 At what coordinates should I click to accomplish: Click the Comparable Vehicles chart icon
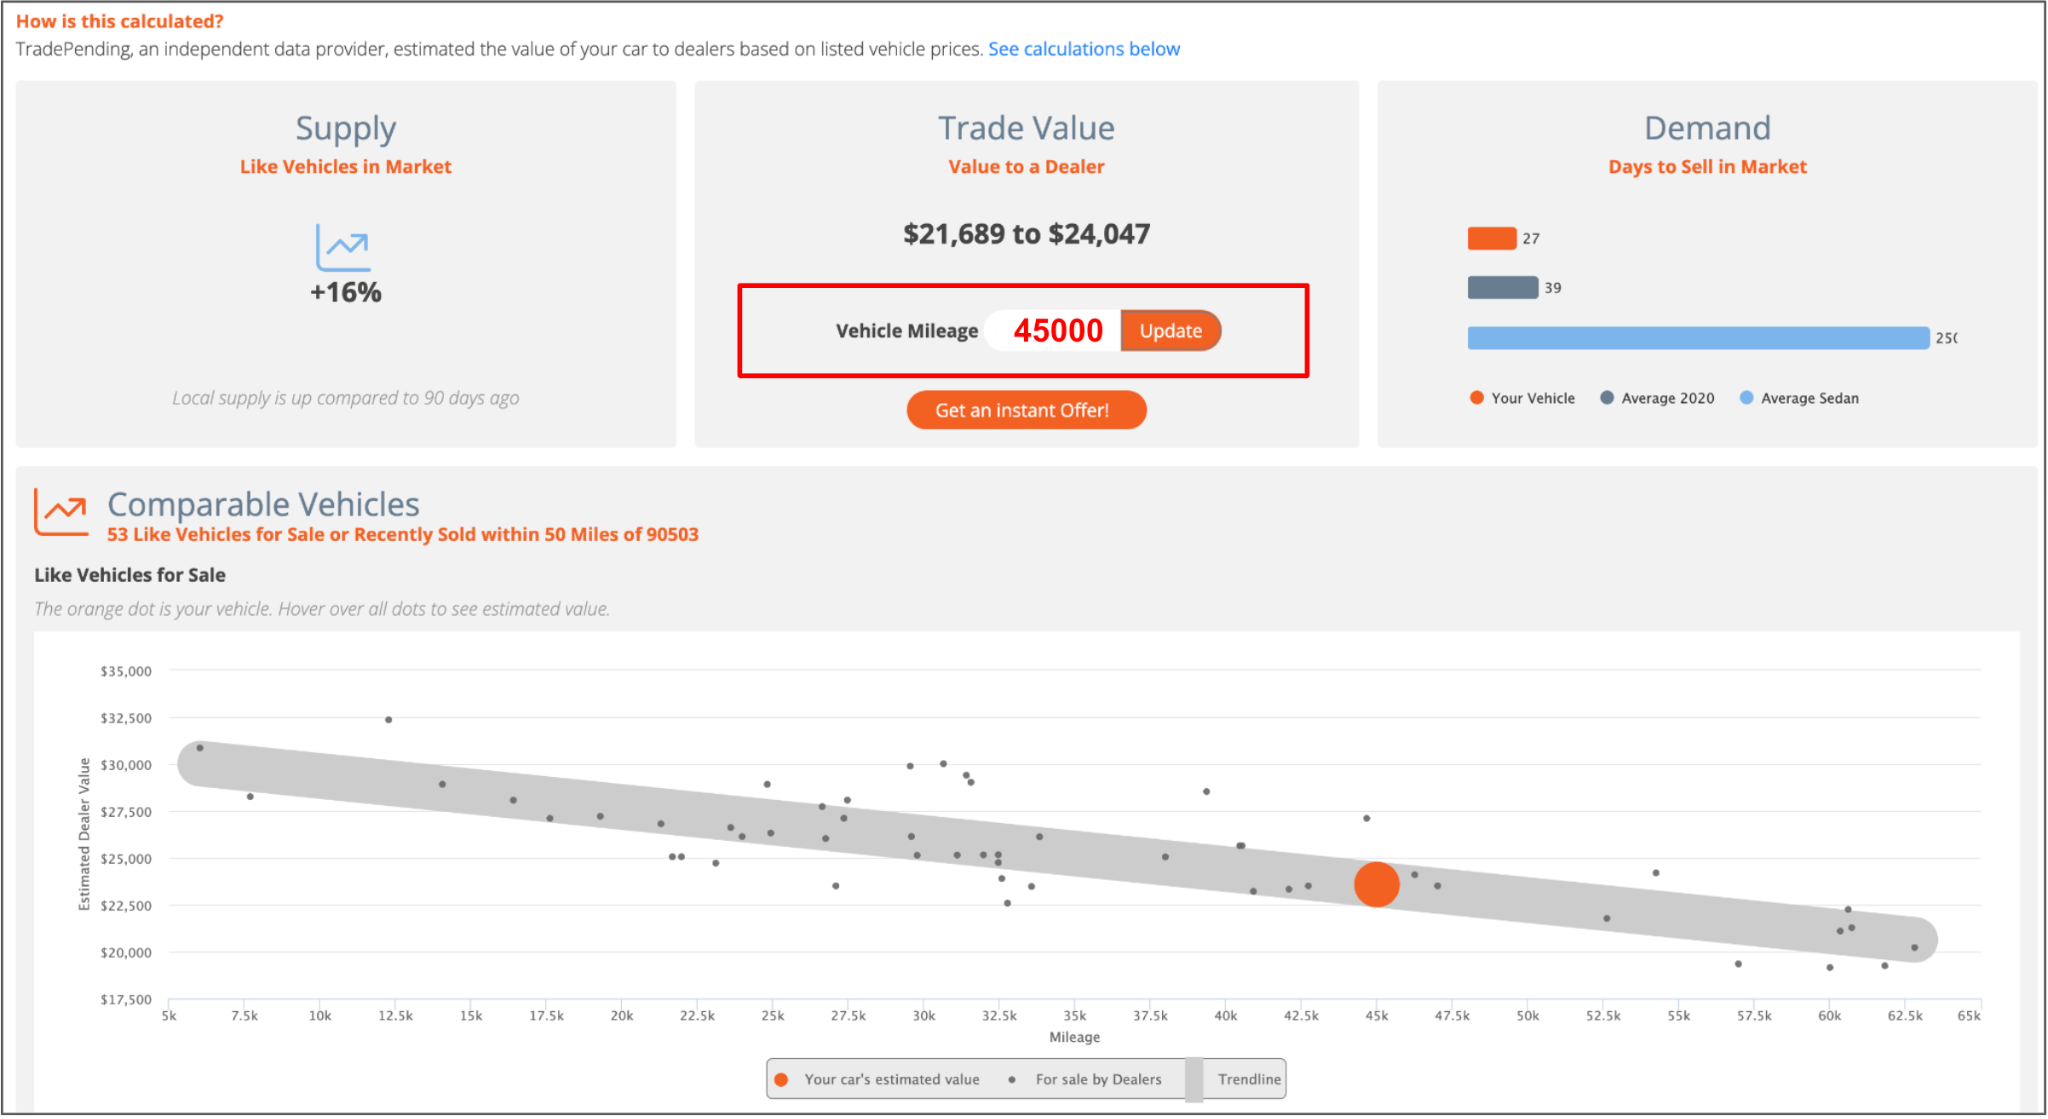62,511
